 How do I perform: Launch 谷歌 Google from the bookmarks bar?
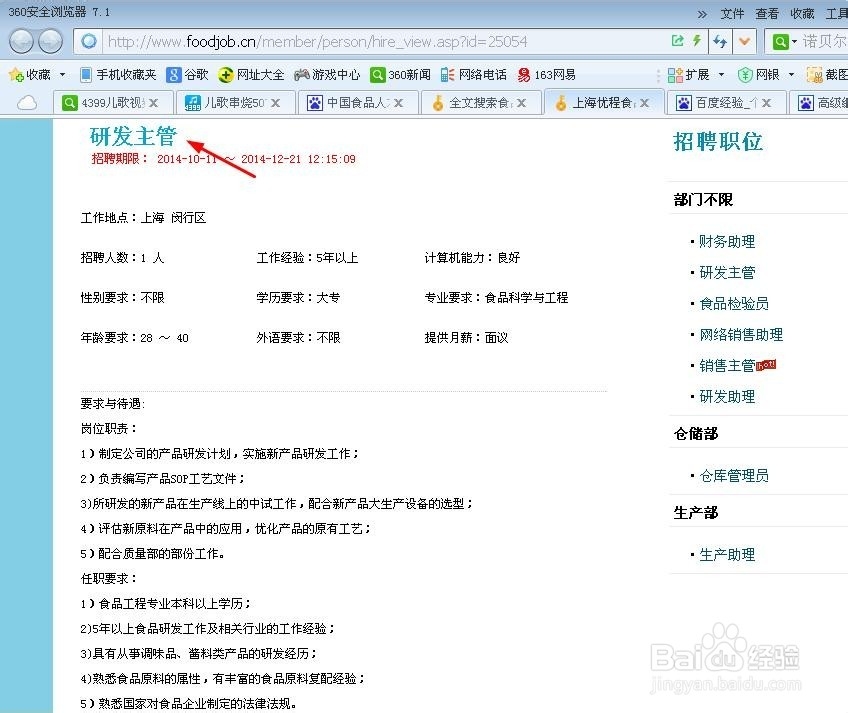(x=190, y=73)
